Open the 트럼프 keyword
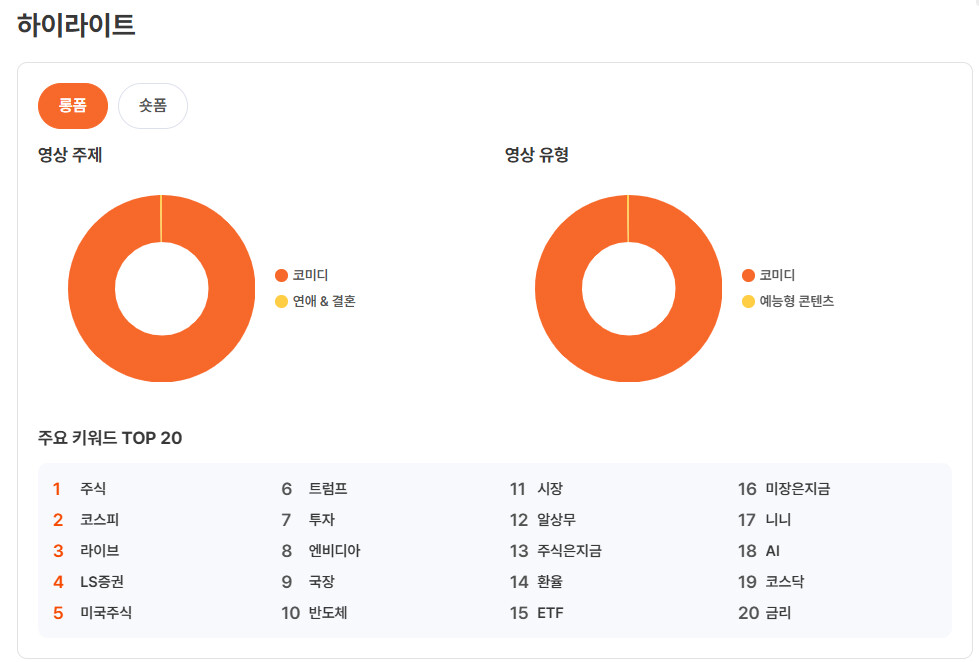This screenshot has height=662, width=979. click(328, 488)
